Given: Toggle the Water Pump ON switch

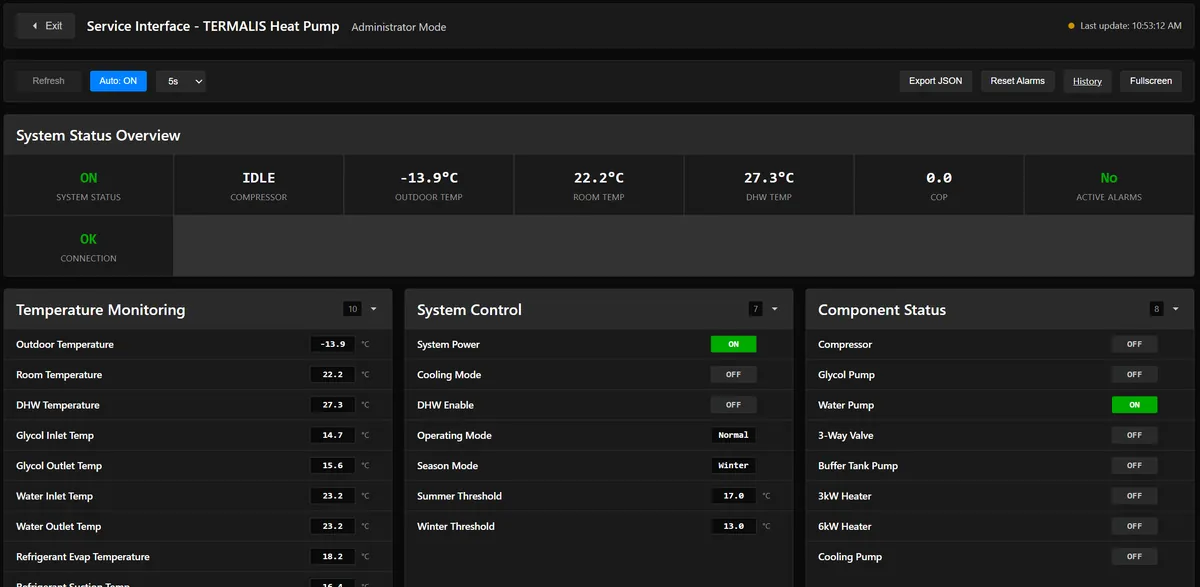Looking at the screenshot, I should tap(1134, 405).
